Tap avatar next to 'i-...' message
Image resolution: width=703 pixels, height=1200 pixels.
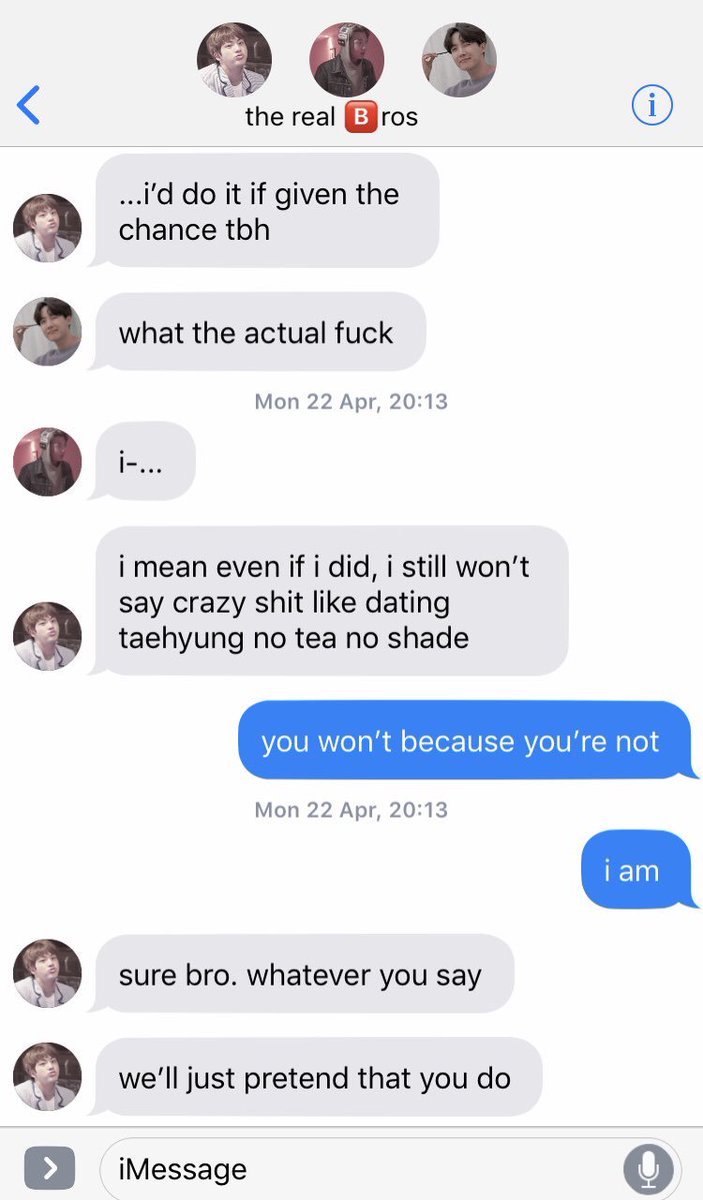pyautogui.click(x=47, y=462)
